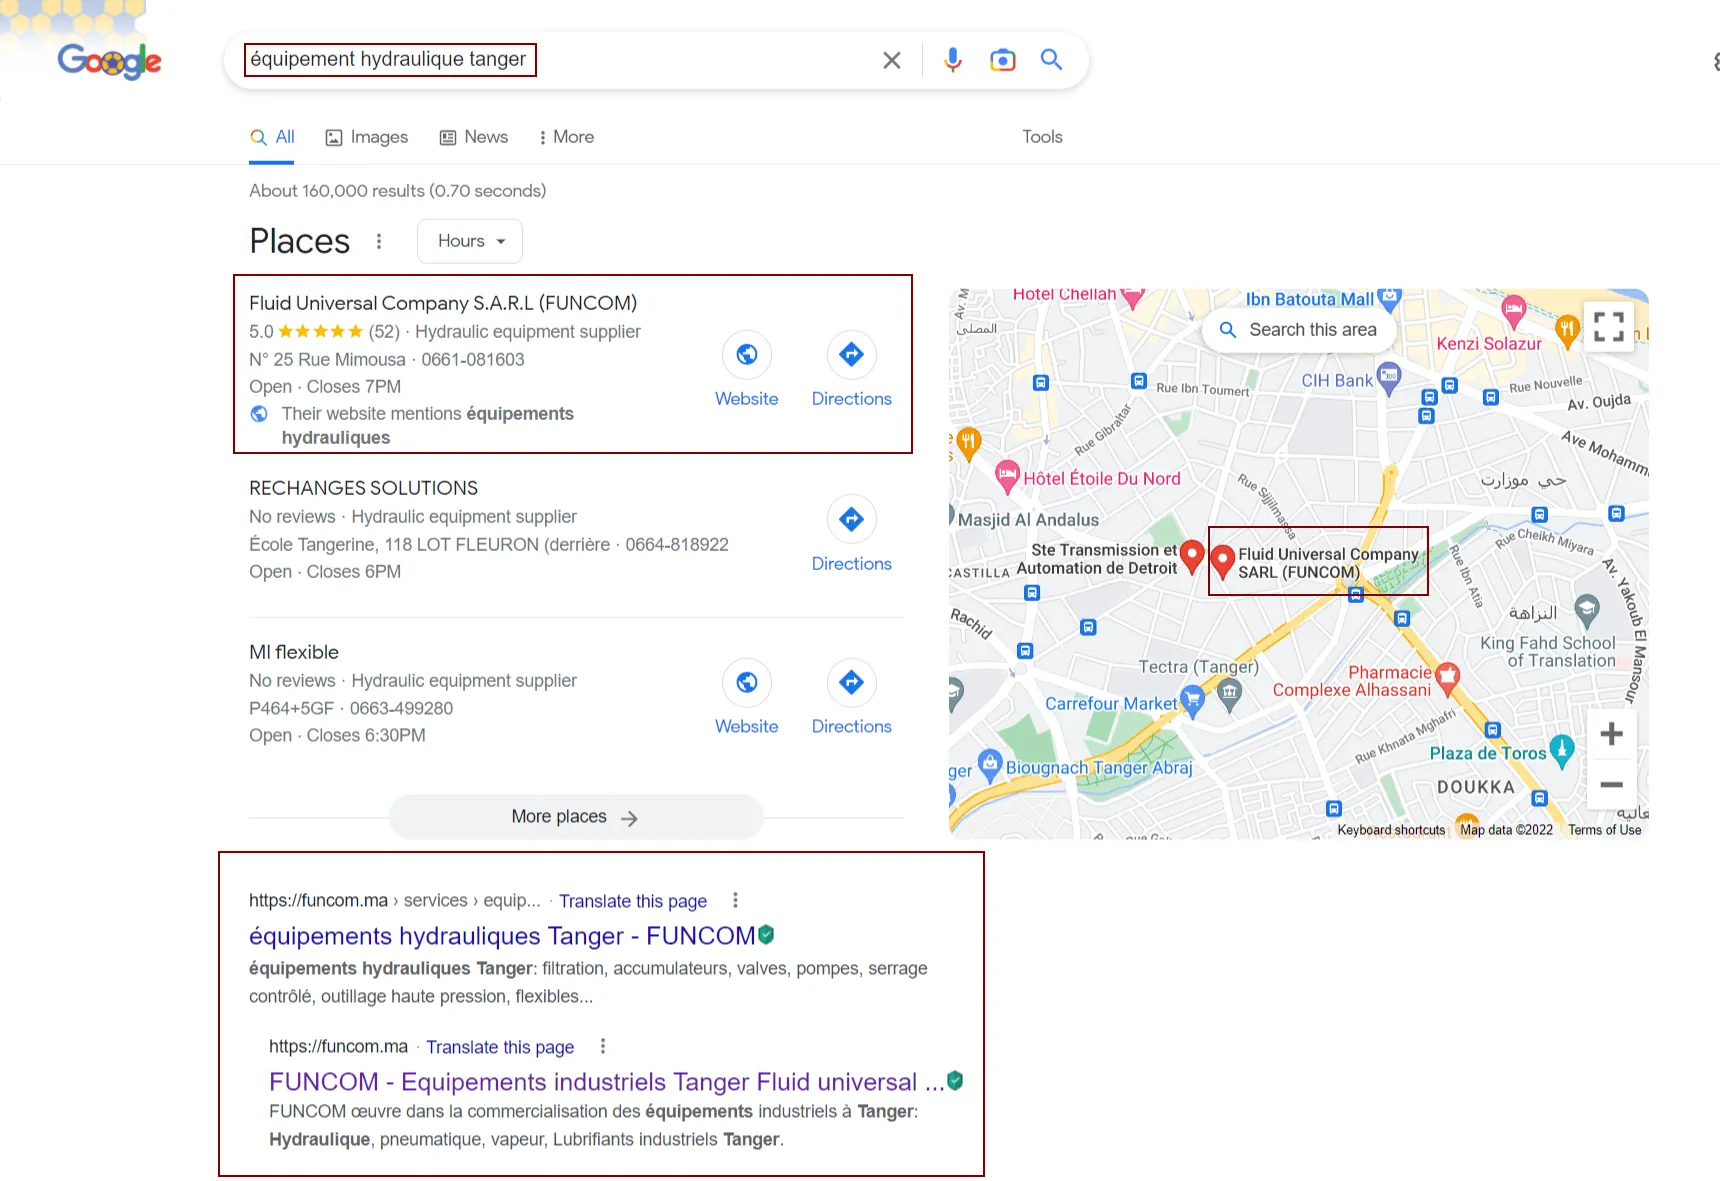Click Biougnach Tanger Abraj map marker

(990, 765)
